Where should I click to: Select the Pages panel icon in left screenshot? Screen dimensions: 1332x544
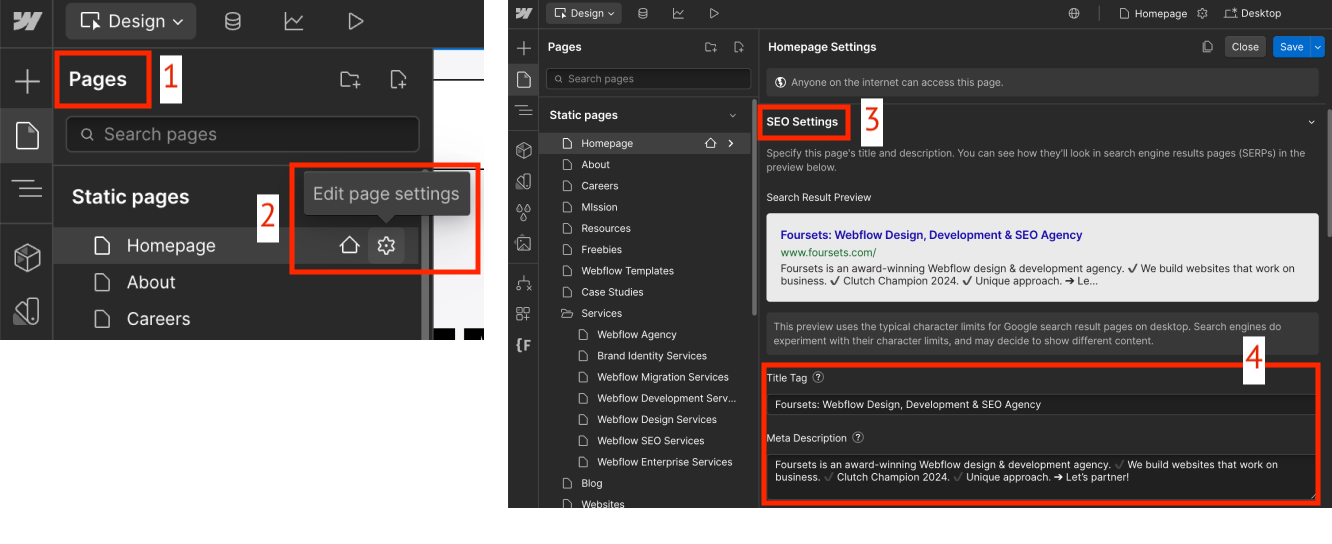[x=27, y=135]
